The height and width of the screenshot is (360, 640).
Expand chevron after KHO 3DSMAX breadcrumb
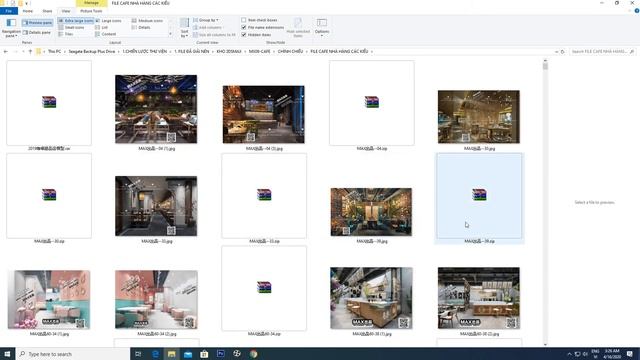click(x=245, y=51)
